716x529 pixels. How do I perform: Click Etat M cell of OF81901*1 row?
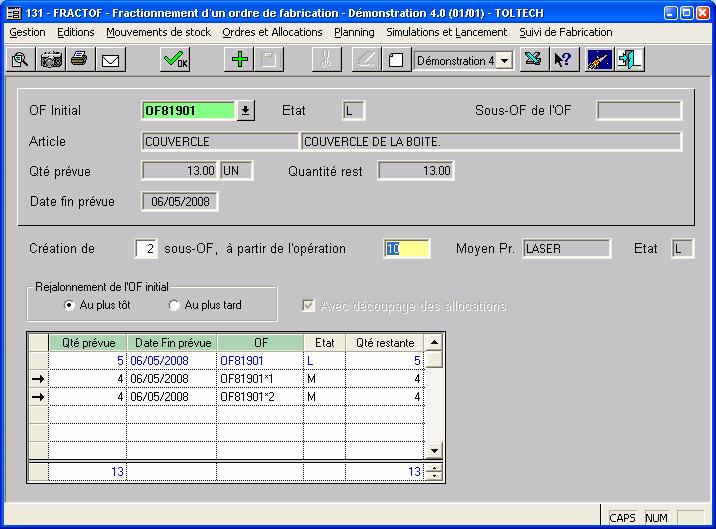tap(325, 379)
